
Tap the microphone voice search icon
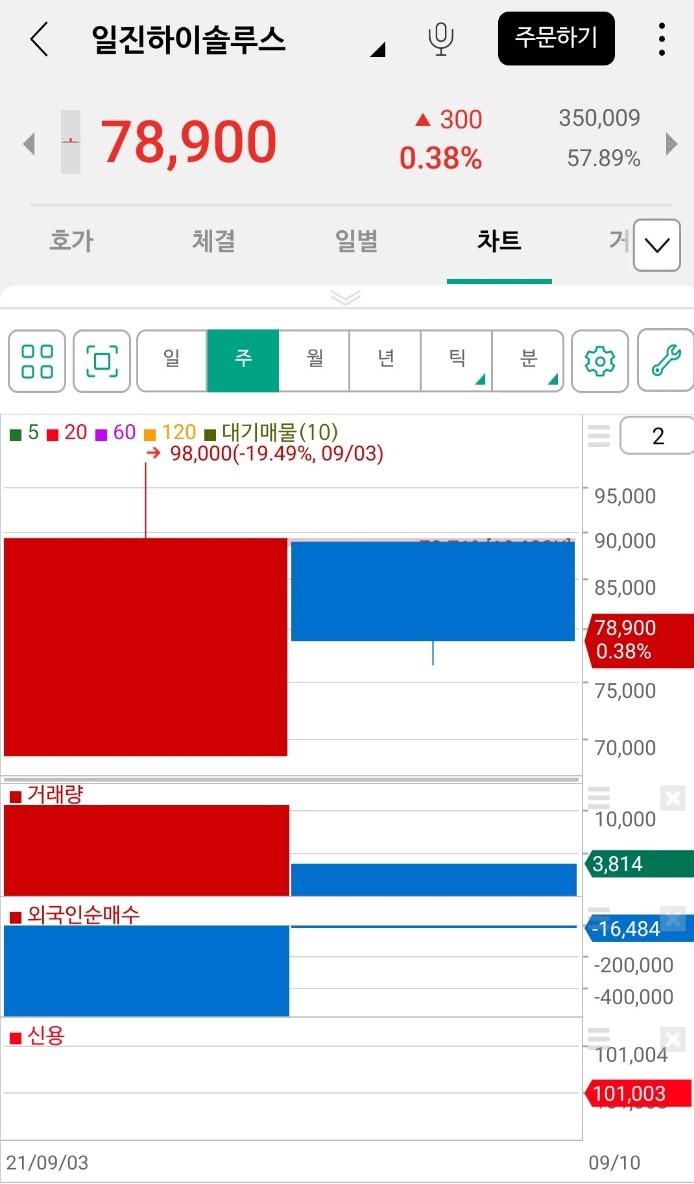(x=440, y=39)
